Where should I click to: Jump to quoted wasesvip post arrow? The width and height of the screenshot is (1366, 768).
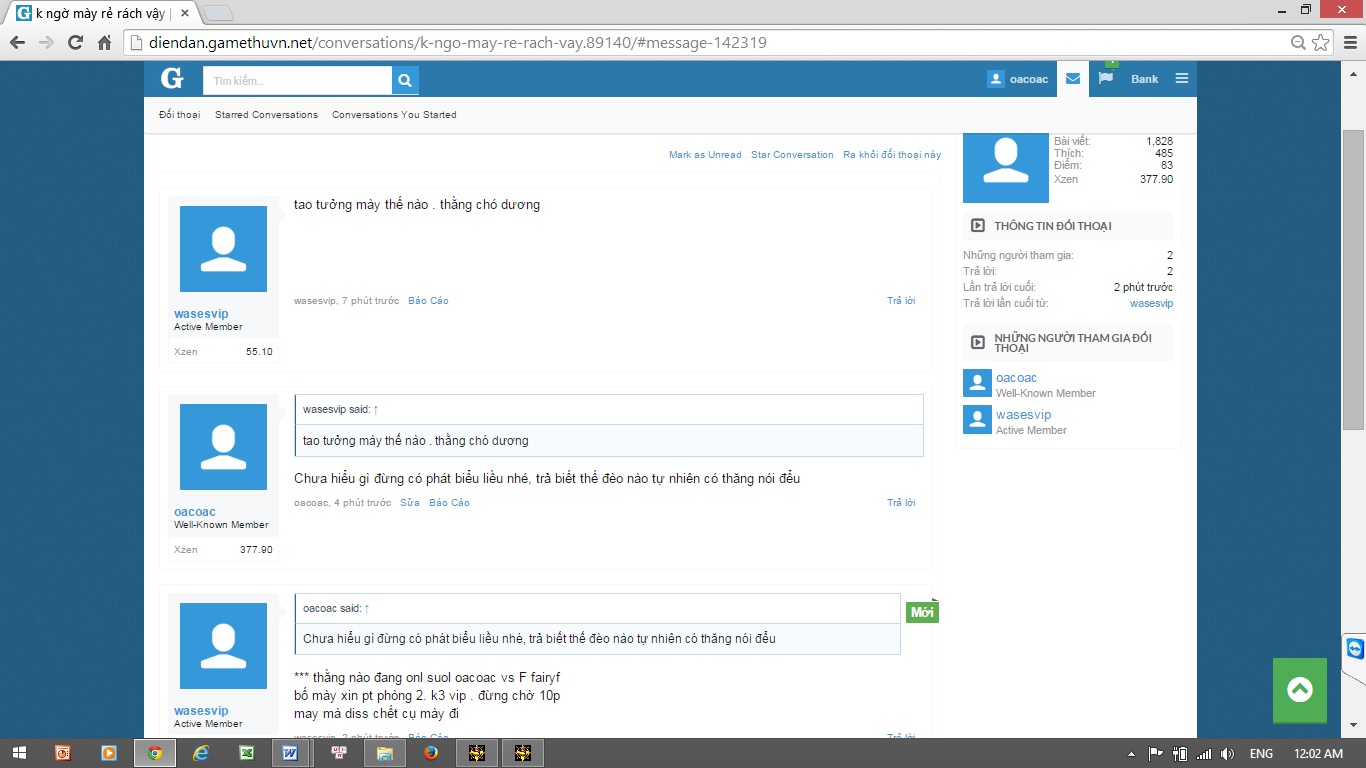pyautogui.click(x=376, y=409)
